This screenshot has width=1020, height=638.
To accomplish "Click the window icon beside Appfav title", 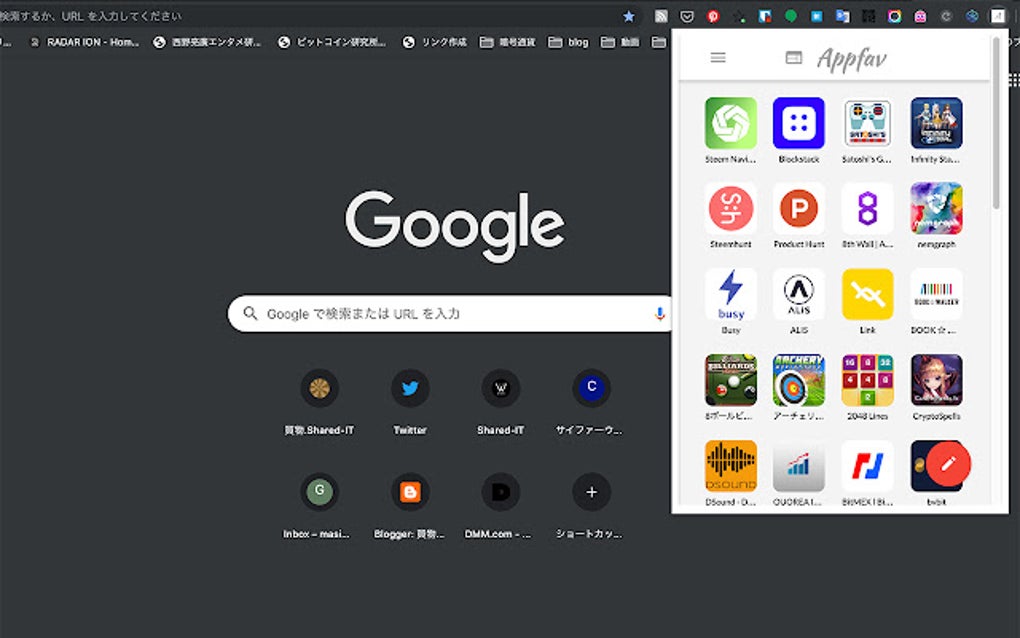I will pos(794,58).
